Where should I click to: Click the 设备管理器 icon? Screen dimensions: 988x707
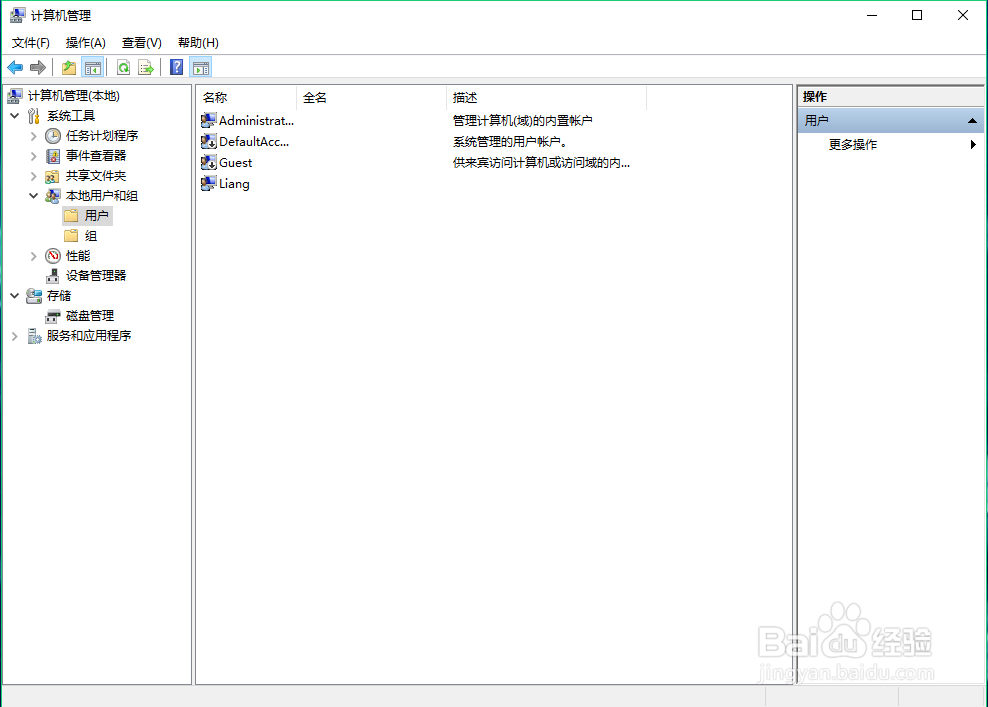point(53,275)
